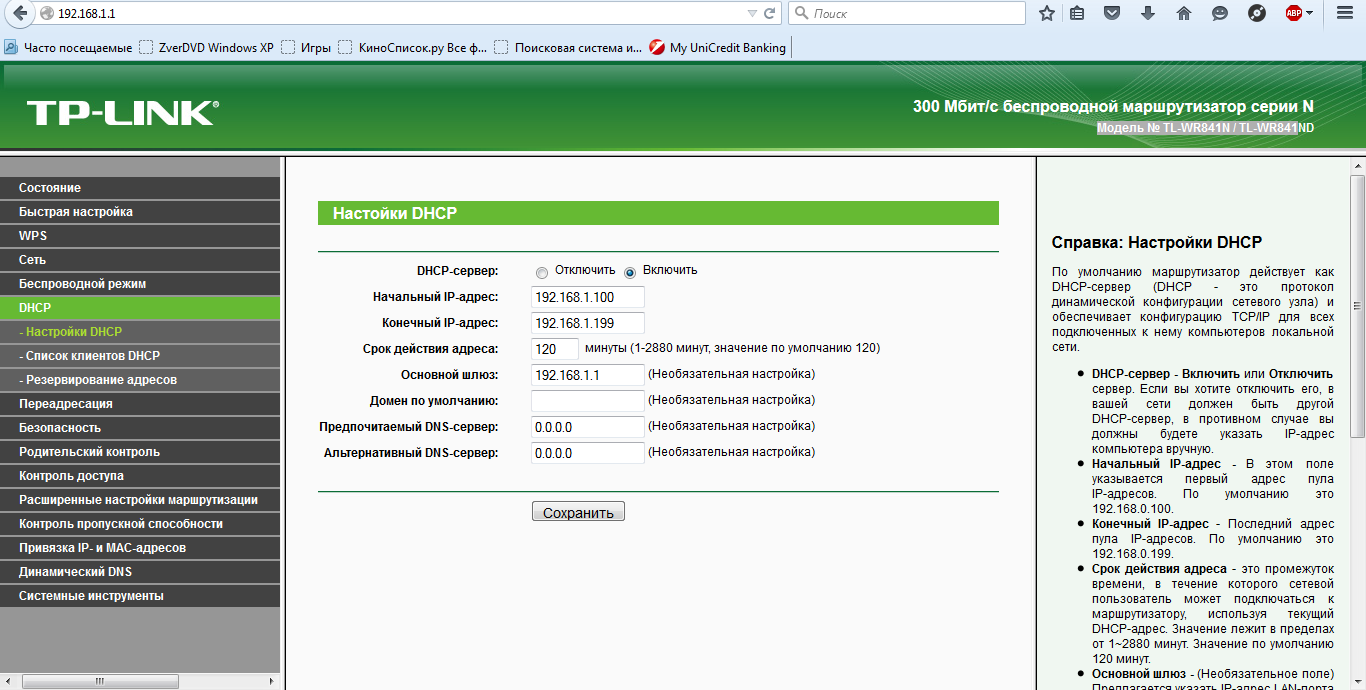Viewport: 1366px width, 690px height.
Task: Open Переадресация menu section
Action: click(x=140, y=404)
